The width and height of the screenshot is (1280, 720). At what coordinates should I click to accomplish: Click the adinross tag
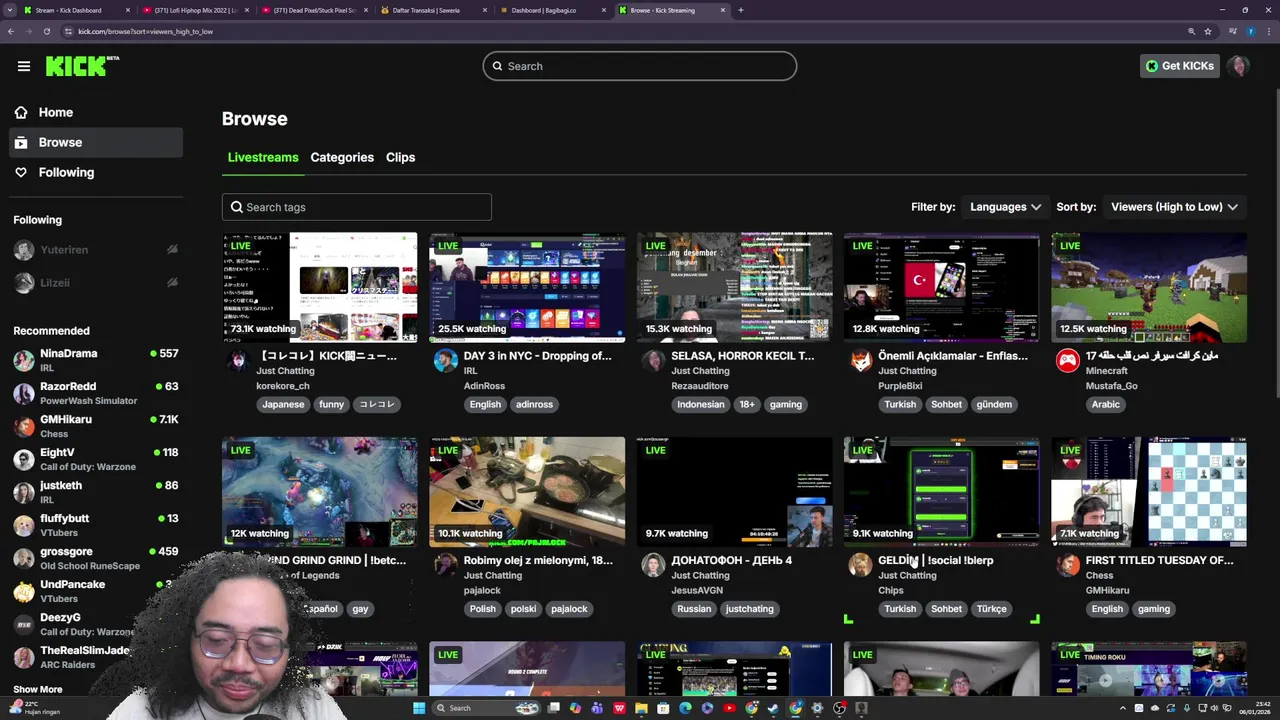click(534, 404)
